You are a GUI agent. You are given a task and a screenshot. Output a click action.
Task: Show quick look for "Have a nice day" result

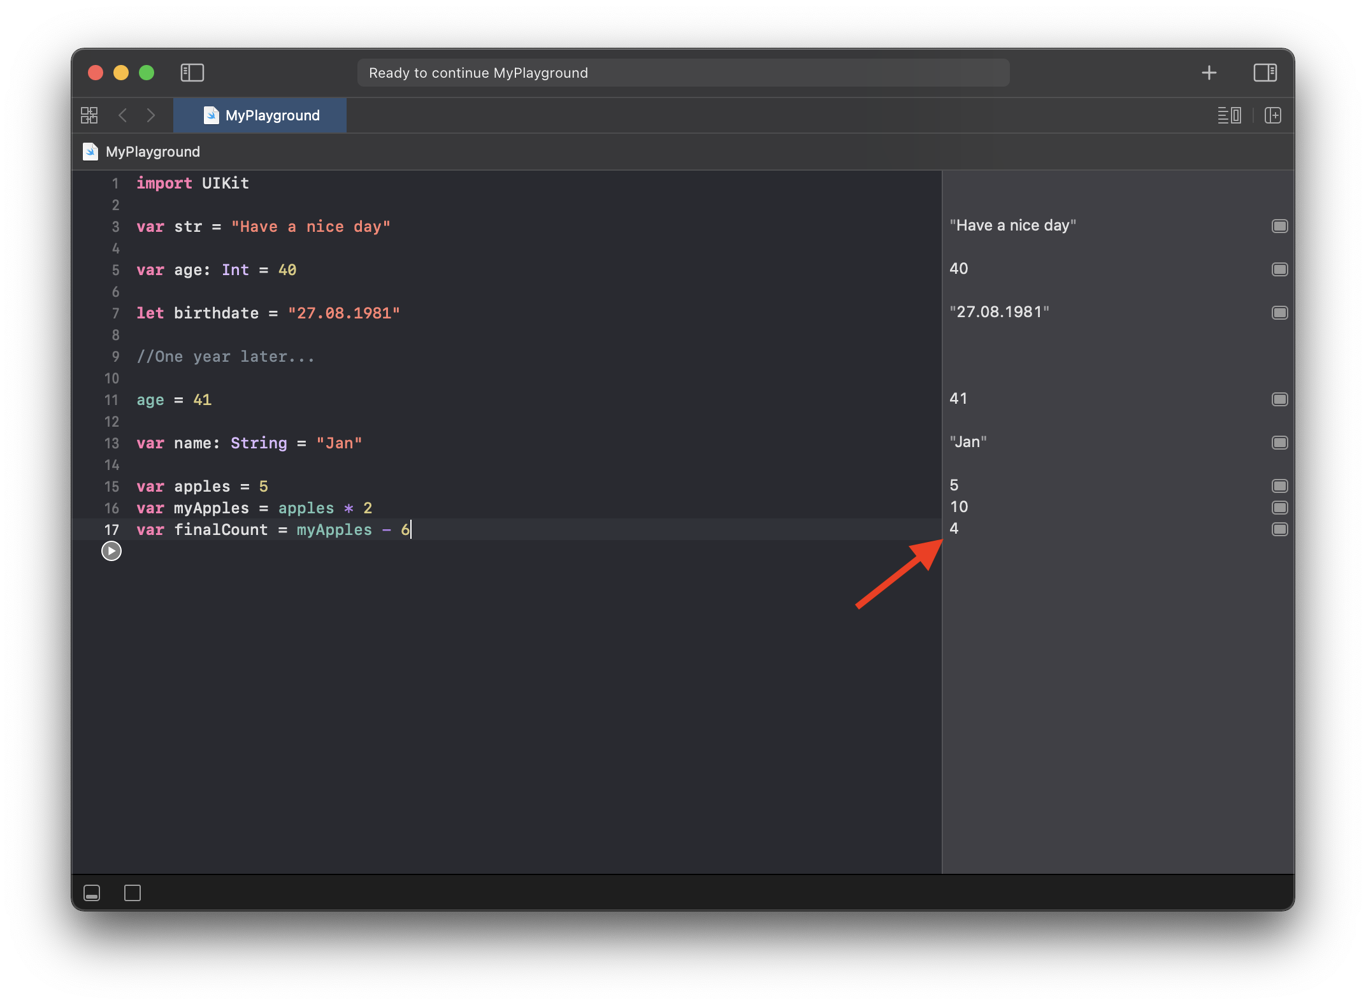click(1279, 226)
